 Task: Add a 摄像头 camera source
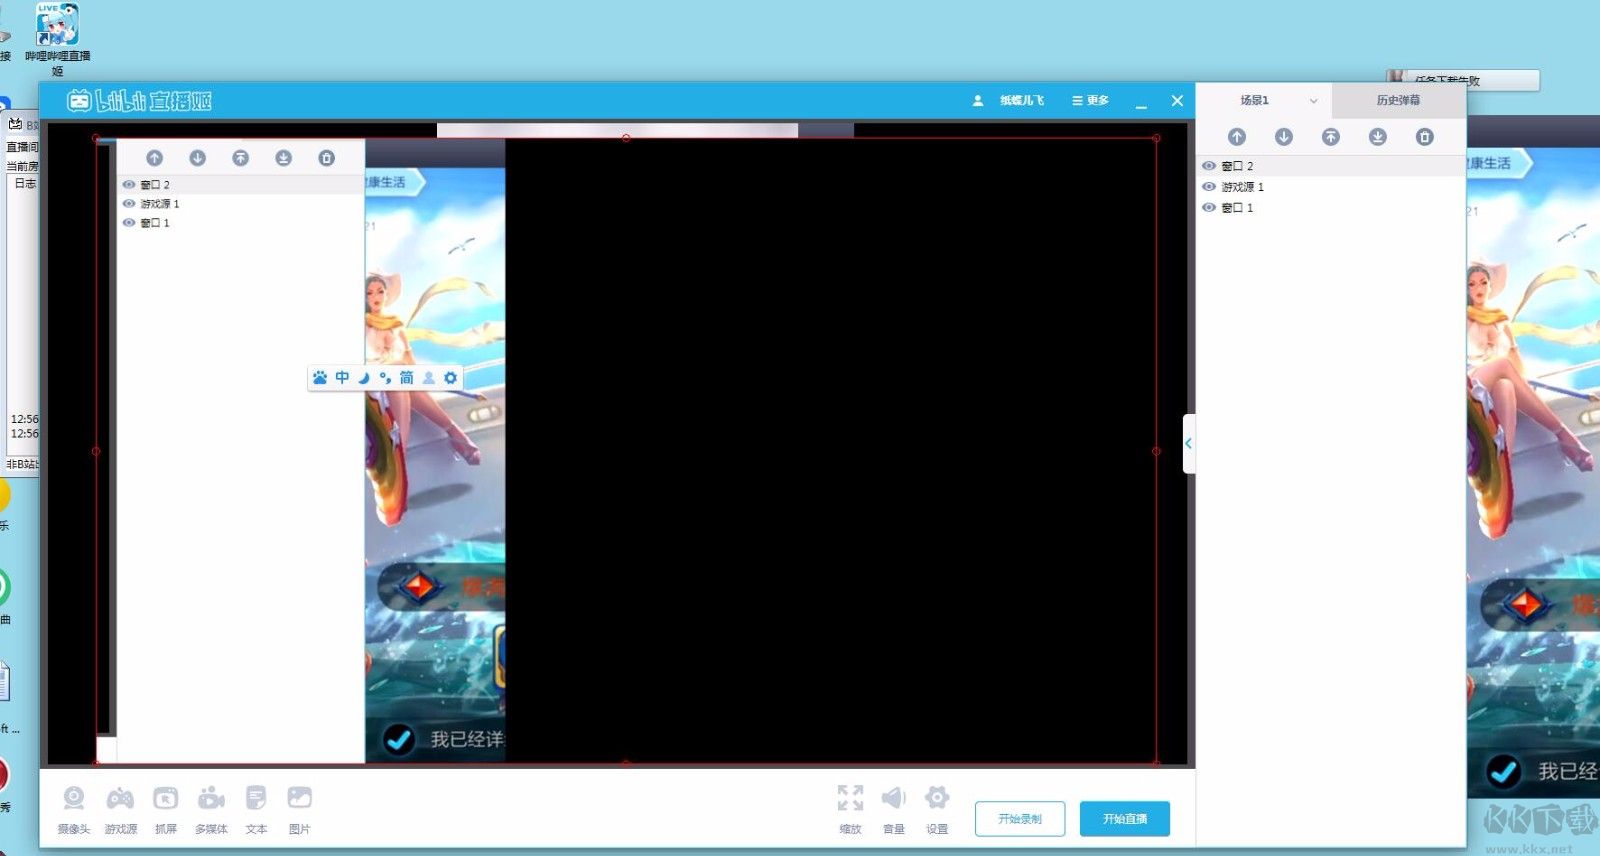click(74, 799)
